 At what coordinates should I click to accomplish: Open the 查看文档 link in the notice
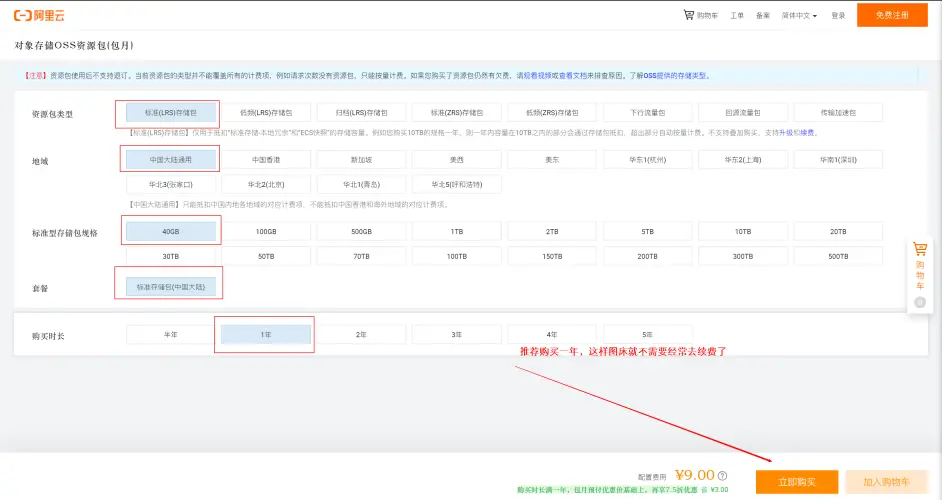click(573, 76)
